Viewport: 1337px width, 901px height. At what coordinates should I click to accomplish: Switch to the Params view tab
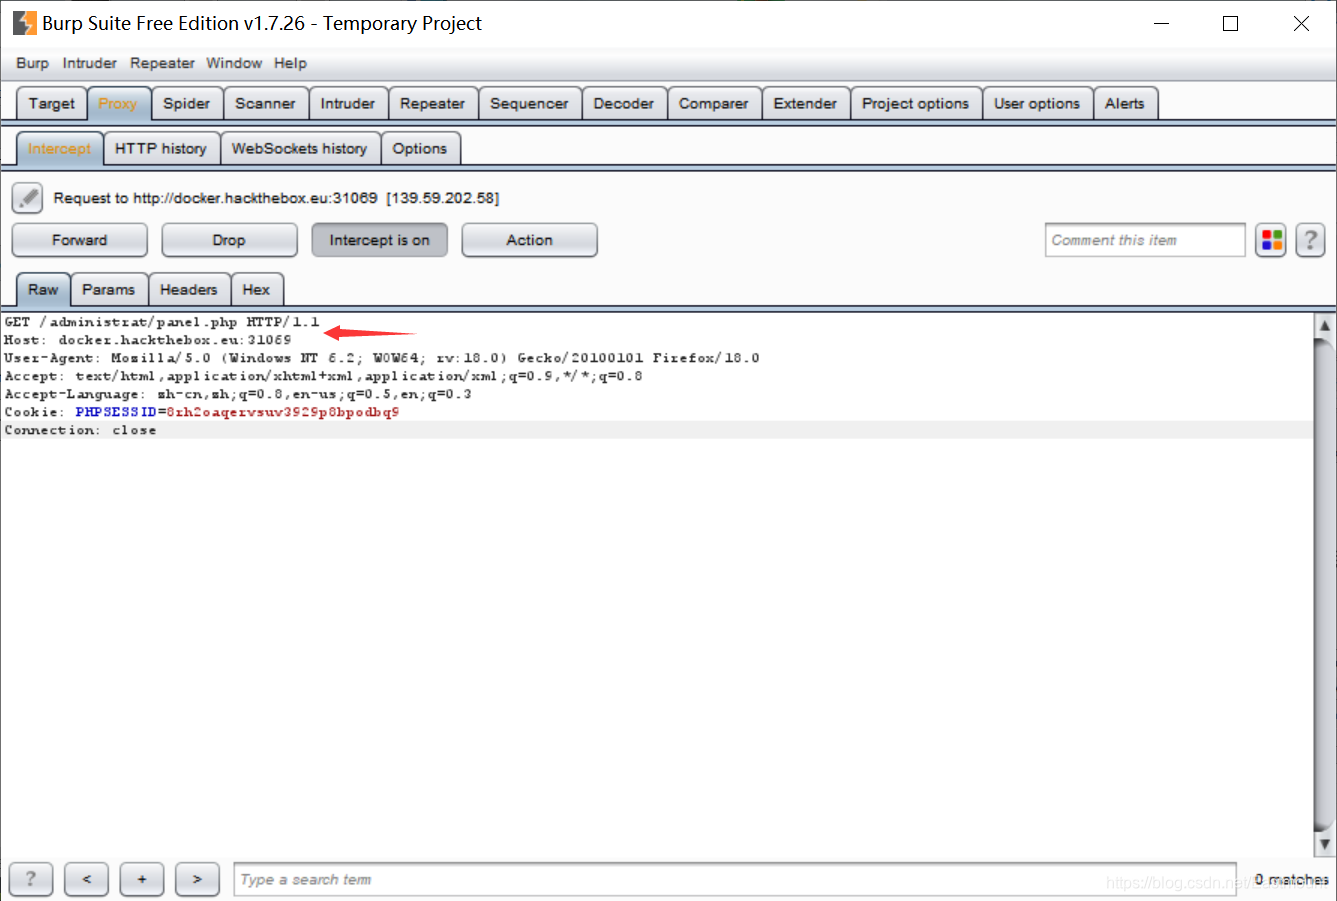[108, 290]
